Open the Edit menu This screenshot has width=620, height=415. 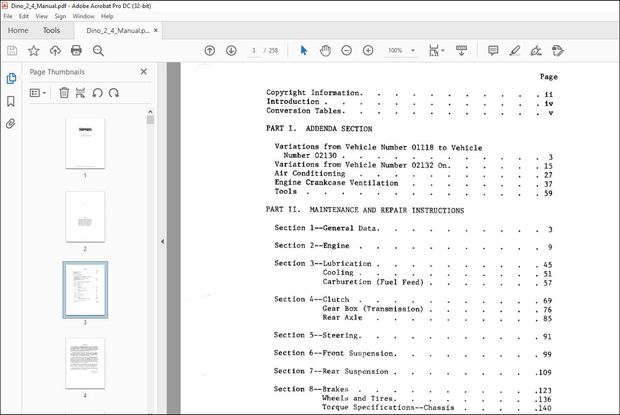[x=24, y=16]
